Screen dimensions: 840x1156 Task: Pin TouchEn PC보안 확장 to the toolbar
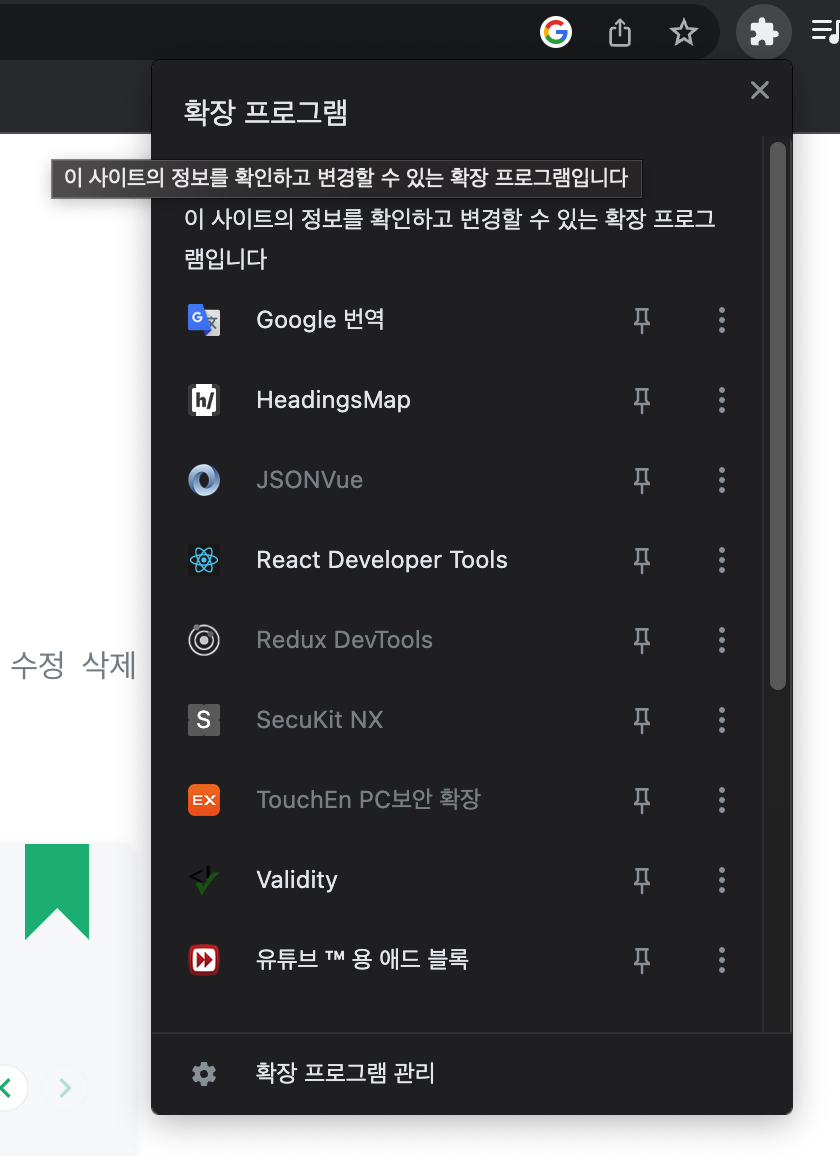[x=642, y=800]
